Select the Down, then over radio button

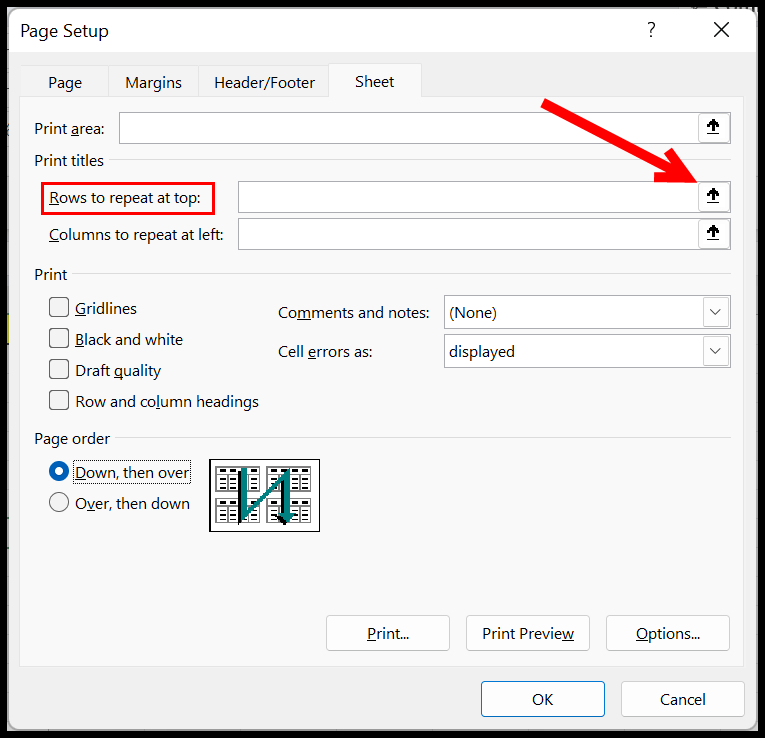(x=59, y=472)
